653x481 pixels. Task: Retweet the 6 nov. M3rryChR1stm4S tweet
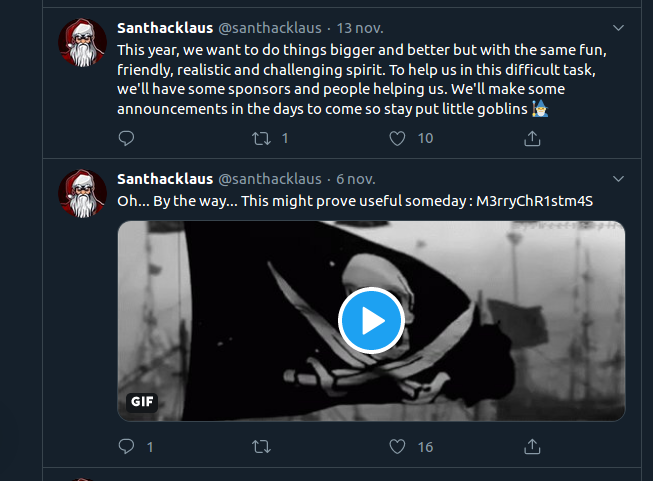click(261, 446)
